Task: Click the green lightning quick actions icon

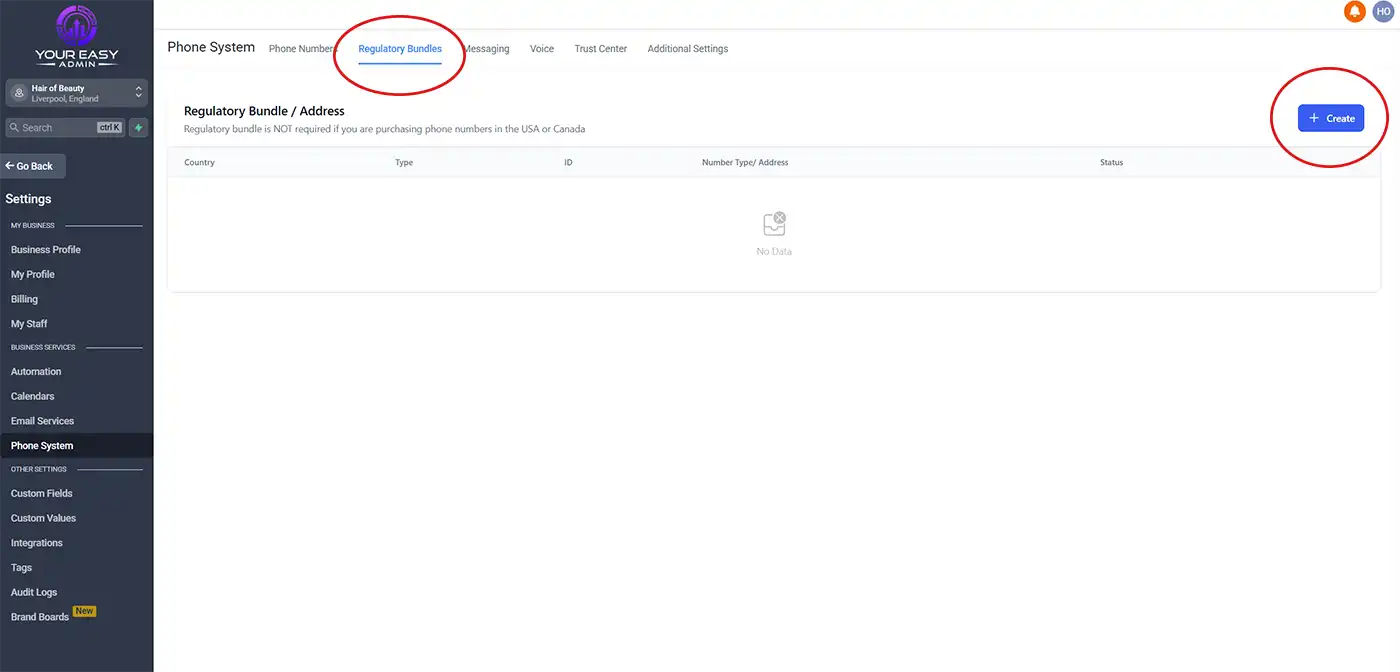Action: tap(138, 128)
